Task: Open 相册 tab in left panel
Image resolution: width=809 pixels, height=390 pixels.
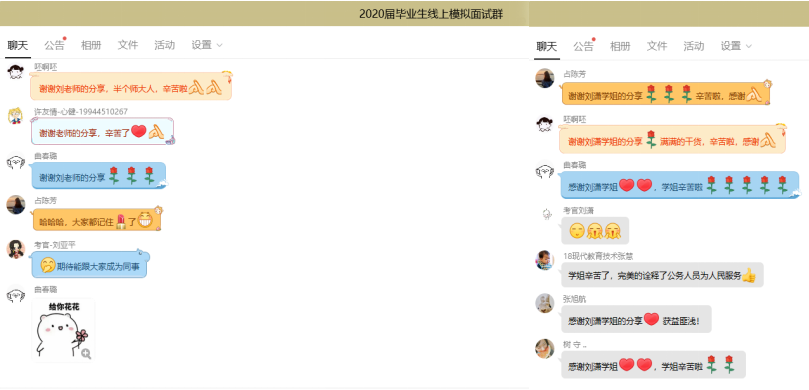Action: pos(91,45)
